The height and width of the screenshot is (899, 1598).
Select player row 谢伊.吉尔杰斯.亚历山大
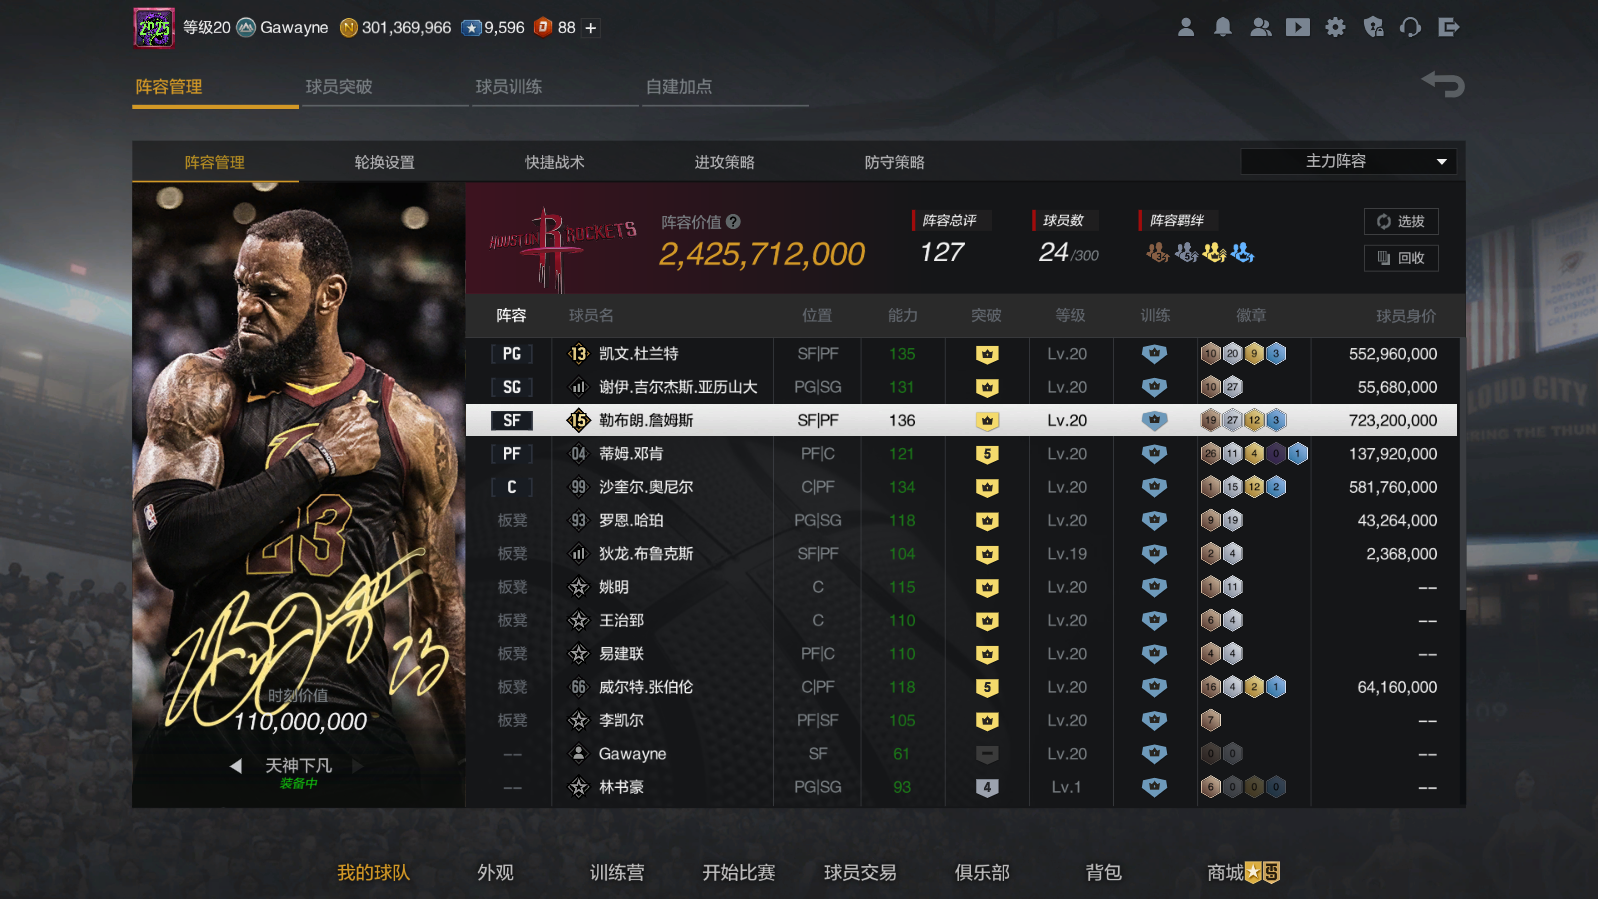pos(961,387)
